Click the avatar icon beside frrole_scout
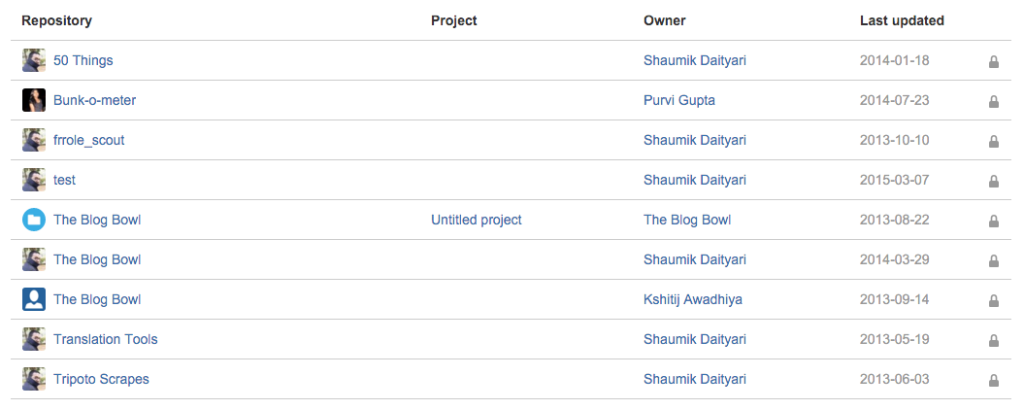Viewport: 1024px width, 410px height. tap(34, 140)
